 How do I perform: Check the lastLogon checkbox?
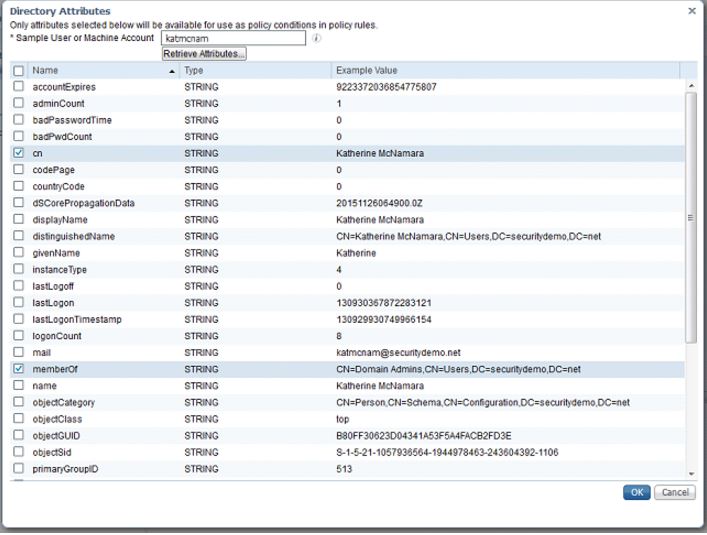pyautogui.click(x=18, y=302)
